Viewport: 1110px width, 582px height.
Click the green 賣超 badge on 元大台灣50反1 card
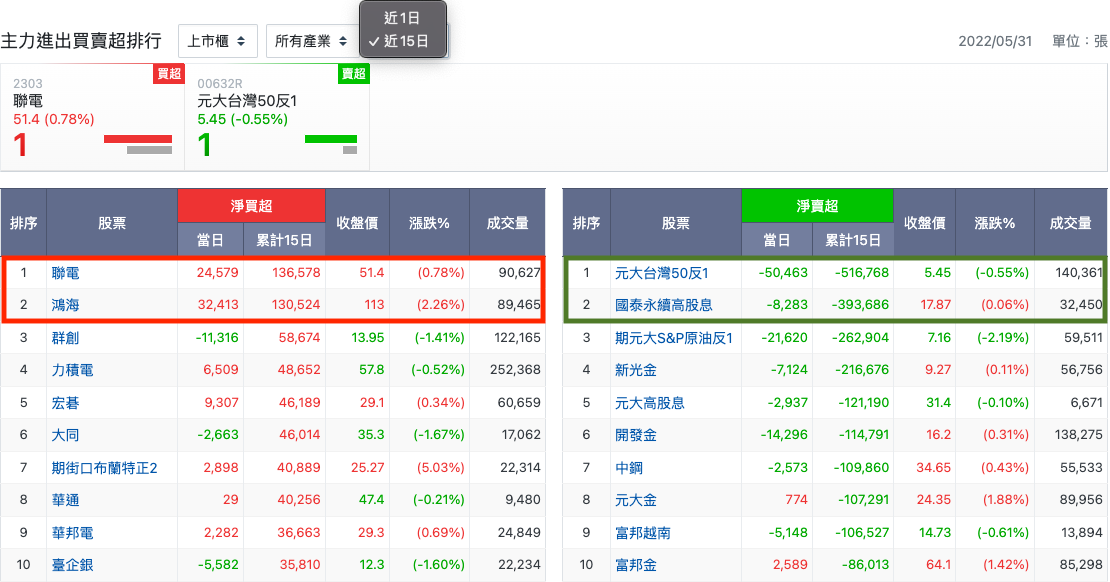354,74
